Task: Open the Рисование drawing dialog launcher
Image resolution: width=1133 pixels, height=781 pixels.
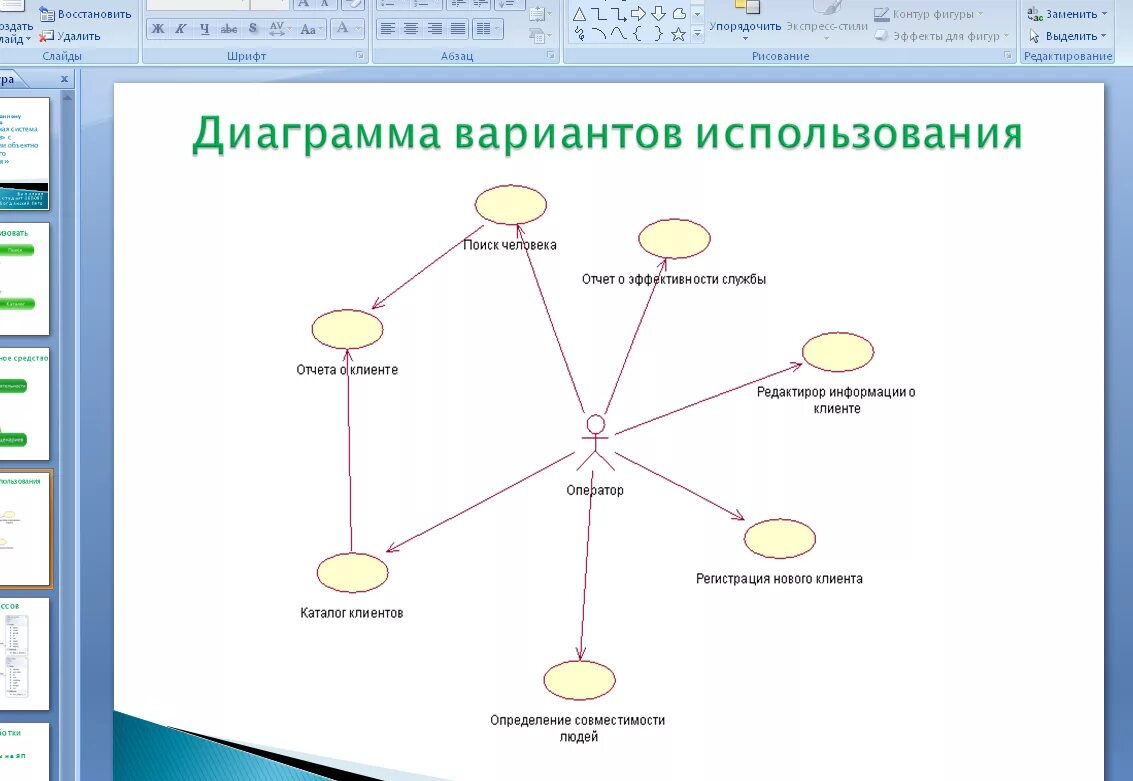Action: click(1007, 56)
